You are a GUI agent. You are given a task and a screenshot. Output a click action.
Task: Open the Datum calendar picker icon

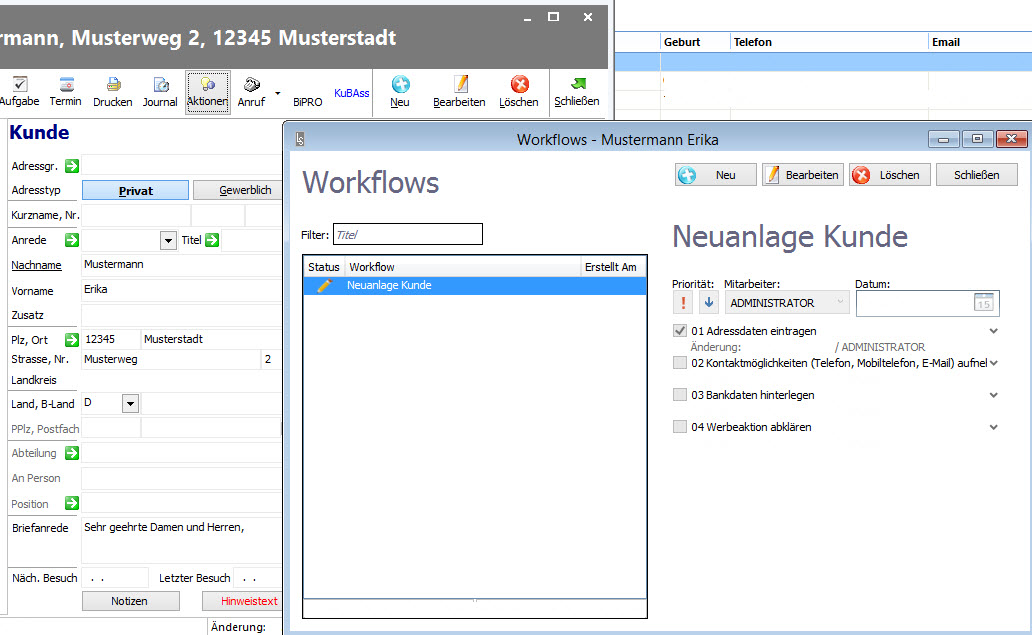983,303
